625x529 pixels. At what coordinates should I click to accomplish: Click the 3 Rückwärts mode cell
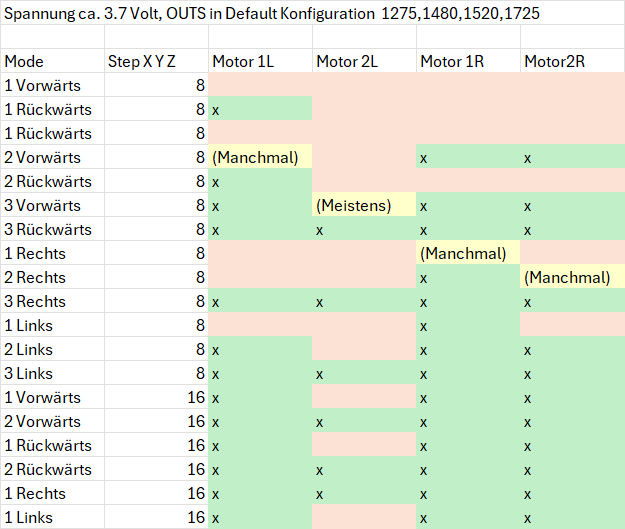point(53,229)
